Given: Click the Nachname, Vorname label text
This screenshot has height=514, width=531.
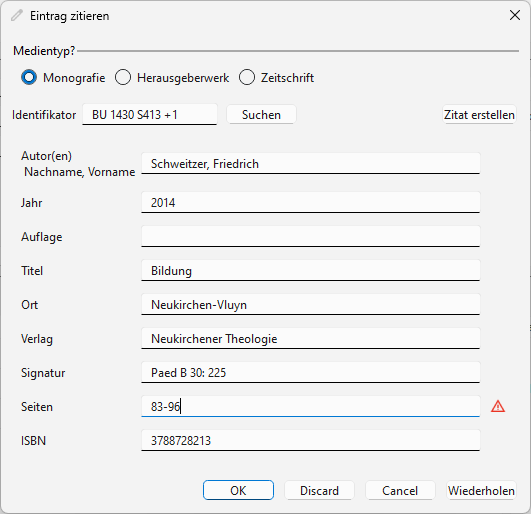Looking at the screenshot, I should pyautogui.click(x=80, y=172).
